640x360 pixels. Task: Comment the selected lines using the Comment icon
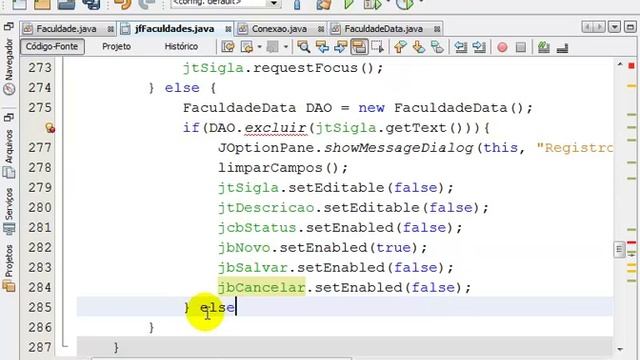(x=543, y=47)
